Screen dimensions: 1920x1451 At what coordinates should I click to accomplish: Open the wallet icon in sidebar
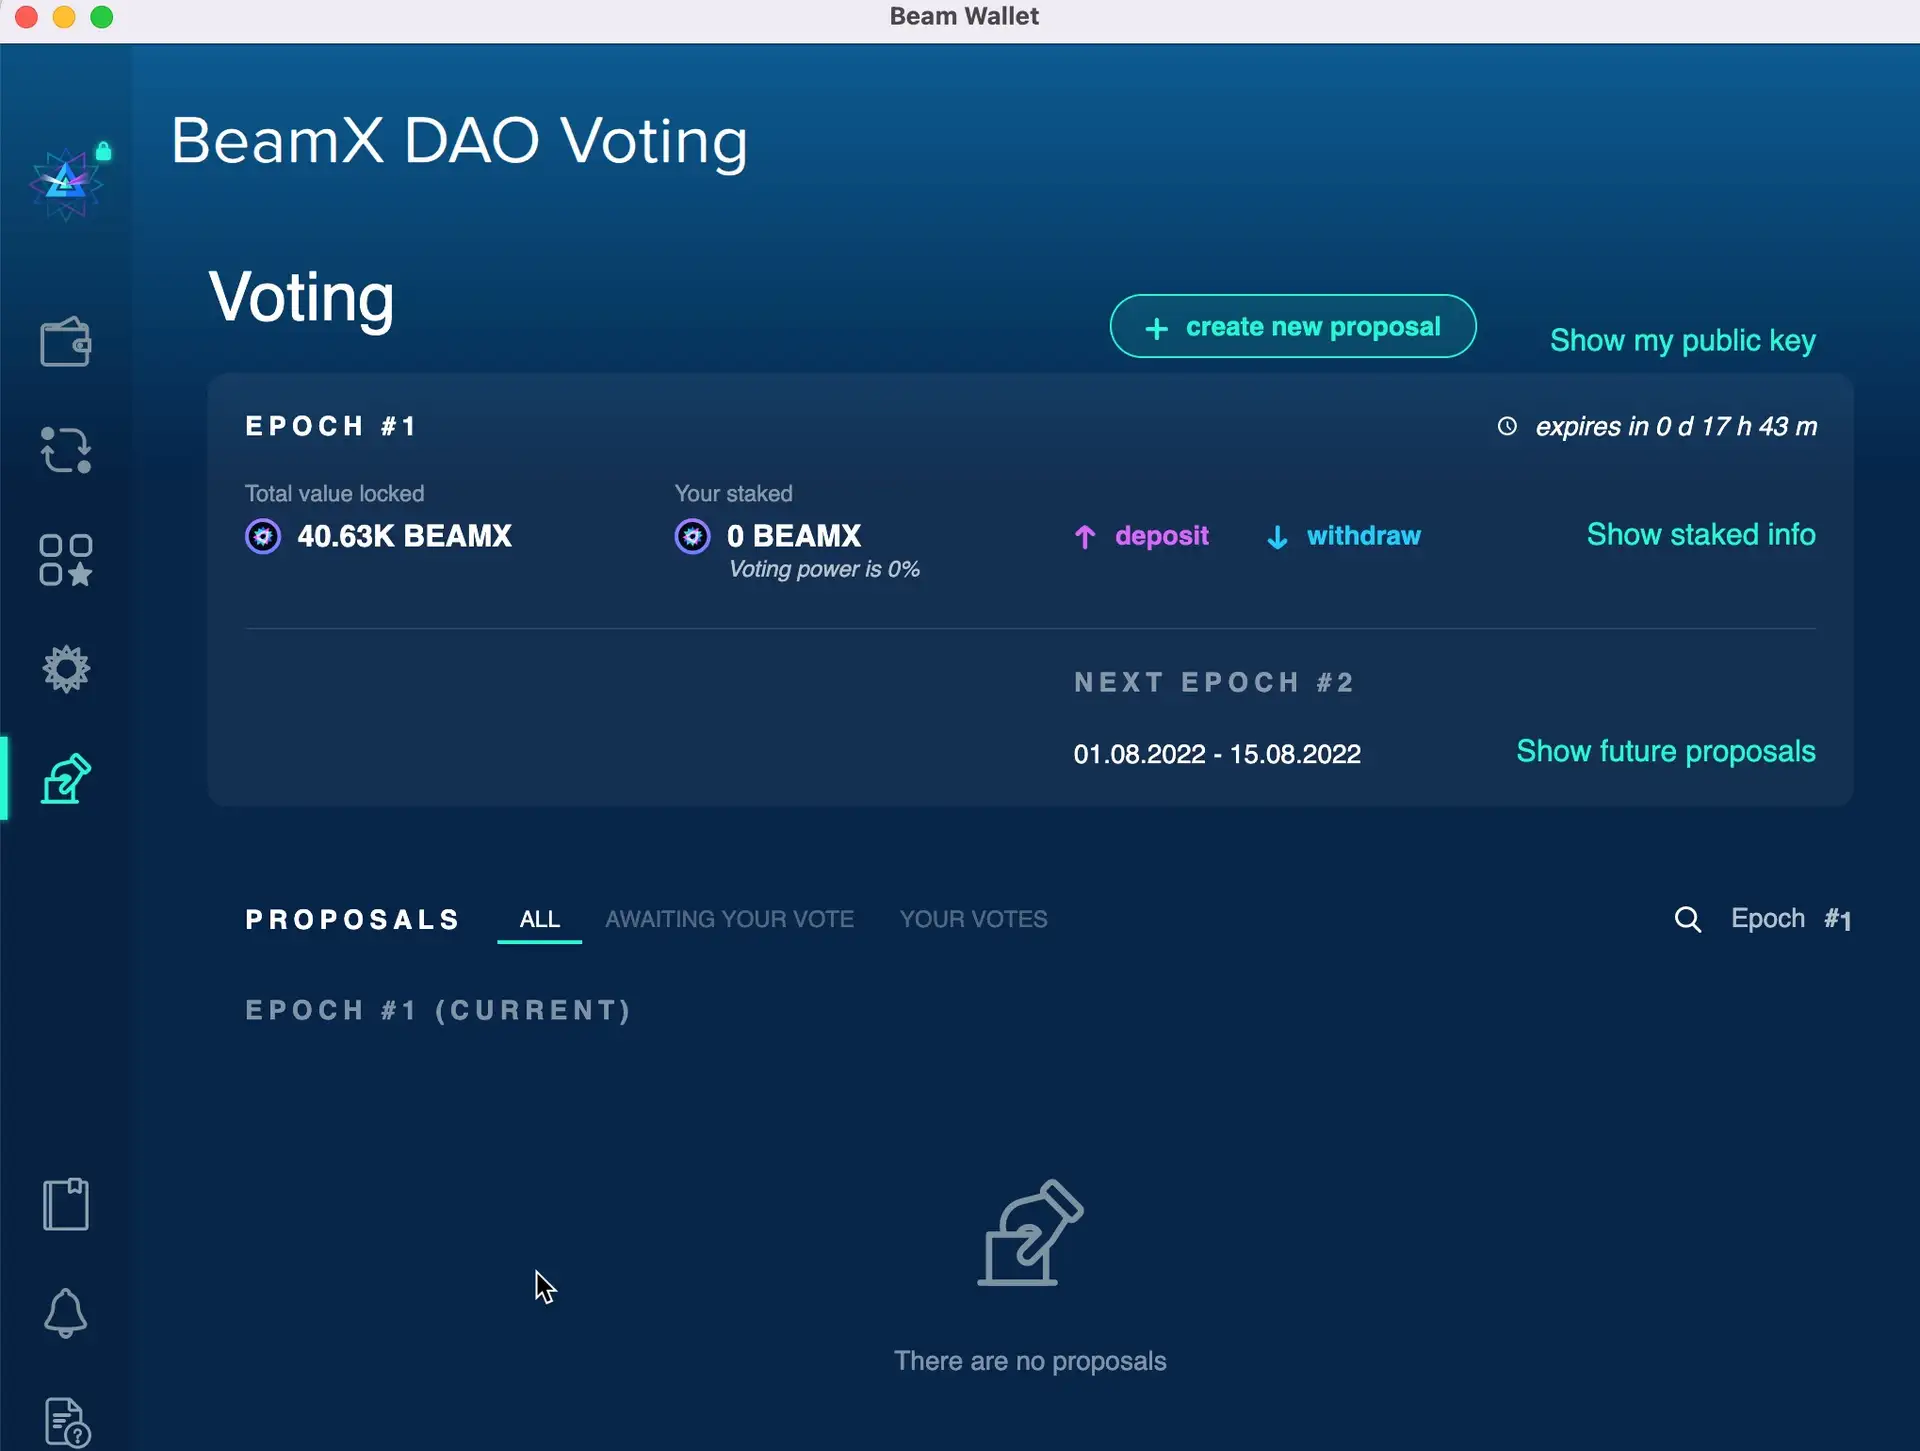pyautogui.click(x=66, y=342)
